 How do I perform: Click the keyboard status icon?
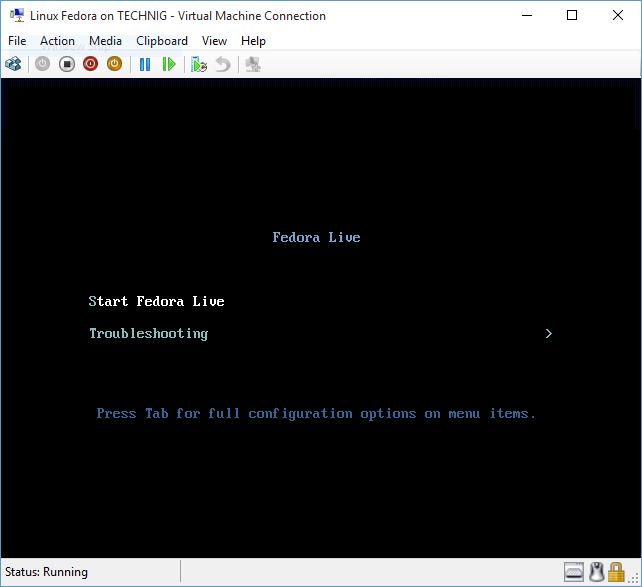point(574,572)
